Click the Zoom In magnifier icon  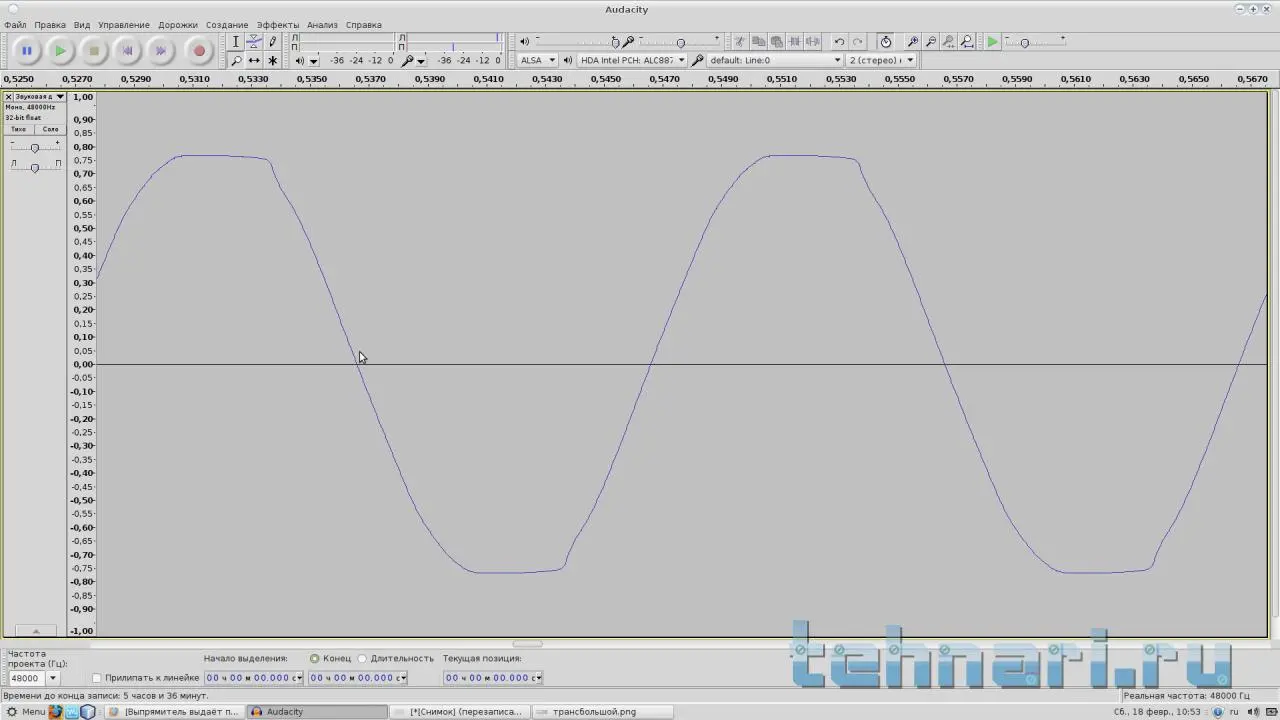tap(912, 42)
